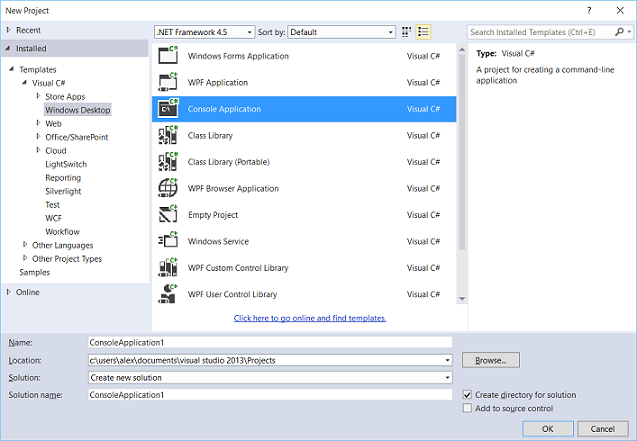Select Silverlight template category
This screenshot has height=441, width=637.
63,191
